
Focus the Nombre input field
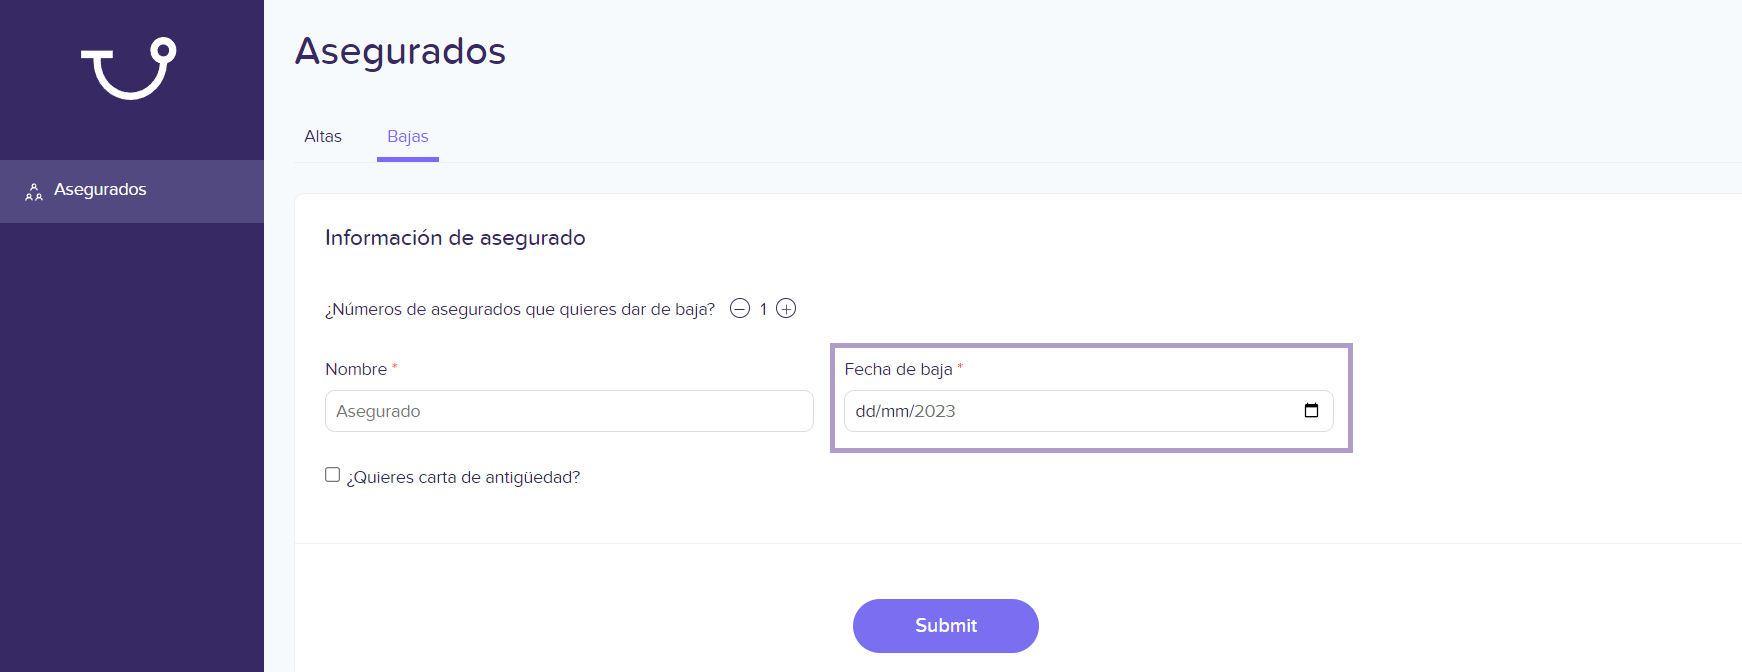pyautogui.click(x=569, y=411)
